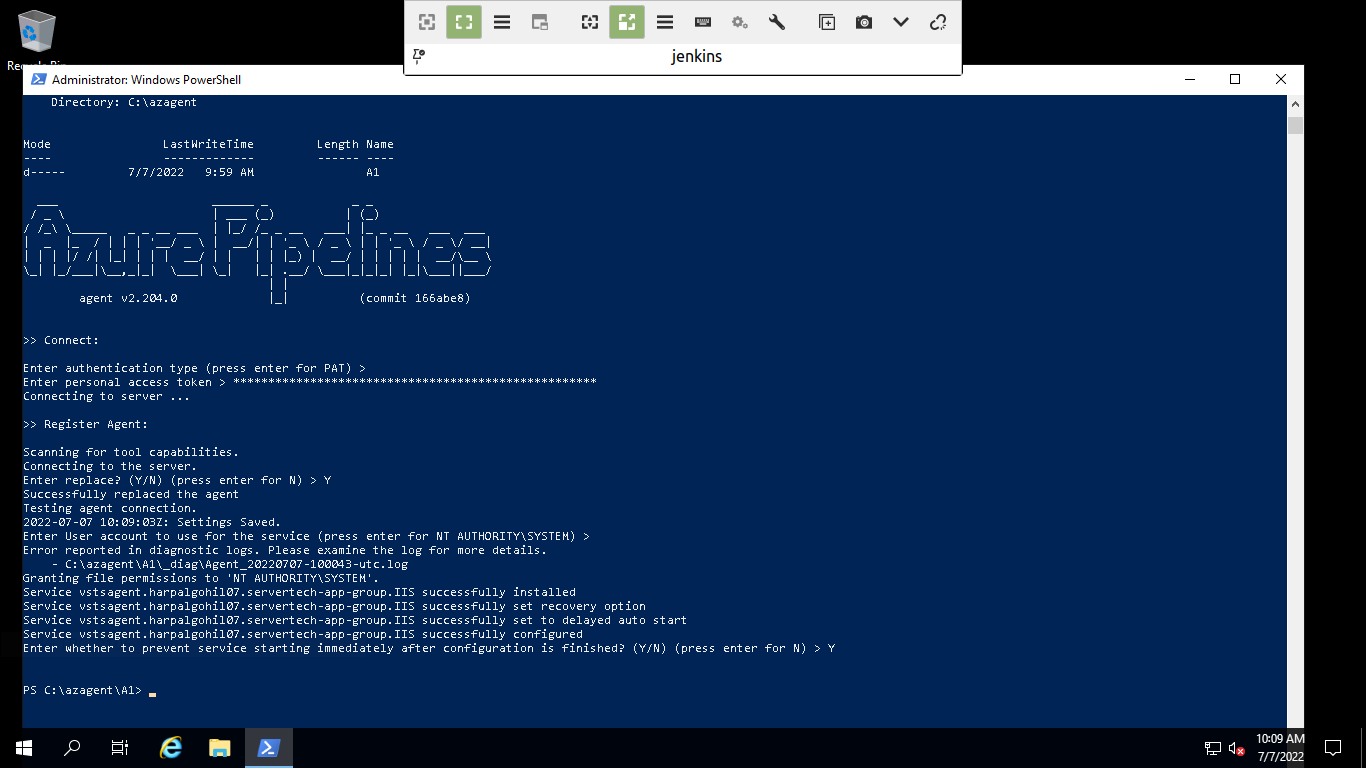
Task: Click the 'A1' directory name
Action: (373, 172)
